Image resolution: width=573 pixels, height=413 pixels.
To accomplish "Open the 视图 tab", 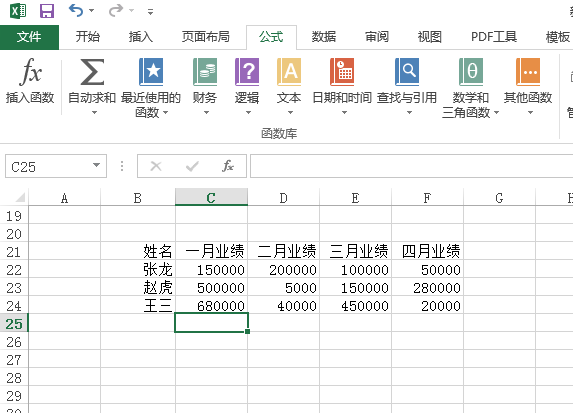I will pos(429,37).
